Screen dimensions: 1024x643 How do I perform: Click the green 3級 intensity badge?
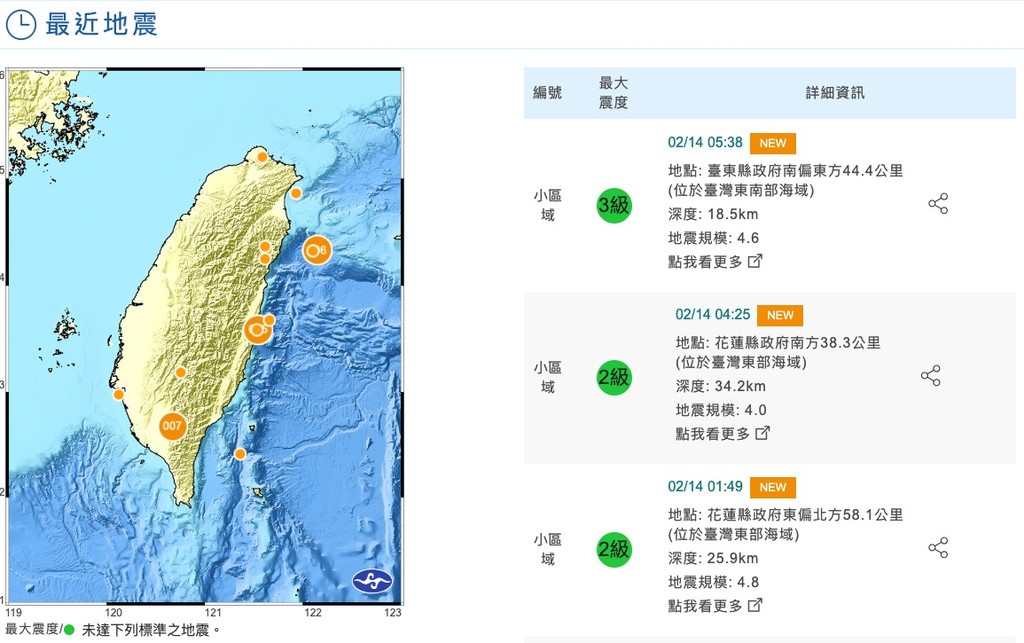coord(613,205)
